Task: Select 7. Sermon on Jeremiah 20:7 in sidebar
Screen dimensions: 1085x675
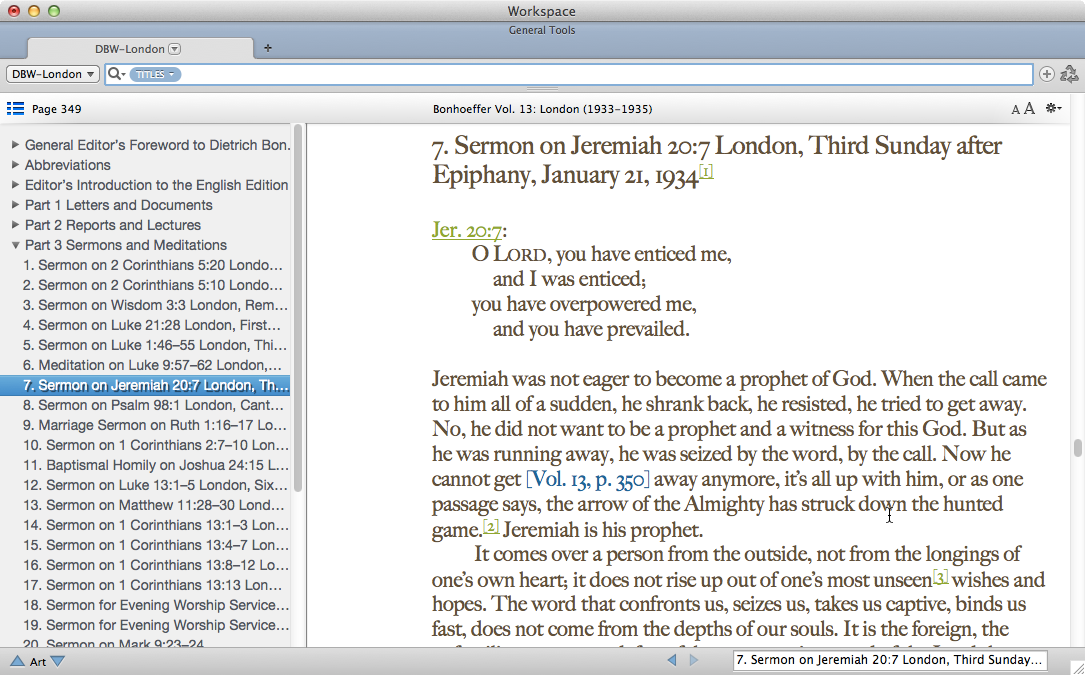Action: pyautogui.click(x=145, y=385)
